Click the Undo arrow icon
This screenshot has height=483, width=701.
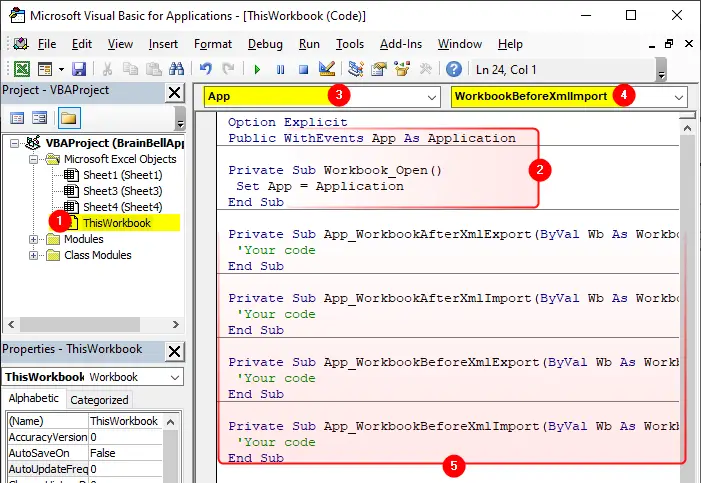205,69
